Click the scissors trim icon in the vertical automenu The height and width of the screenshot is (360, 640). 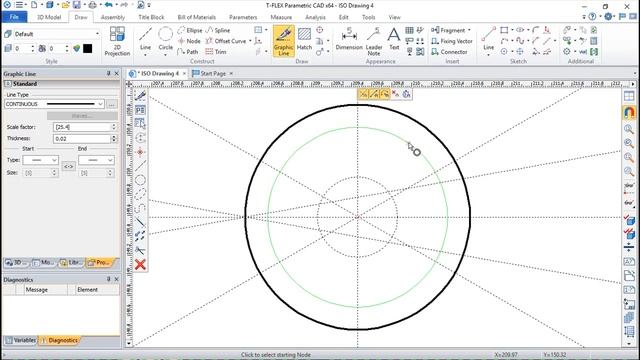tap(140, 250)
